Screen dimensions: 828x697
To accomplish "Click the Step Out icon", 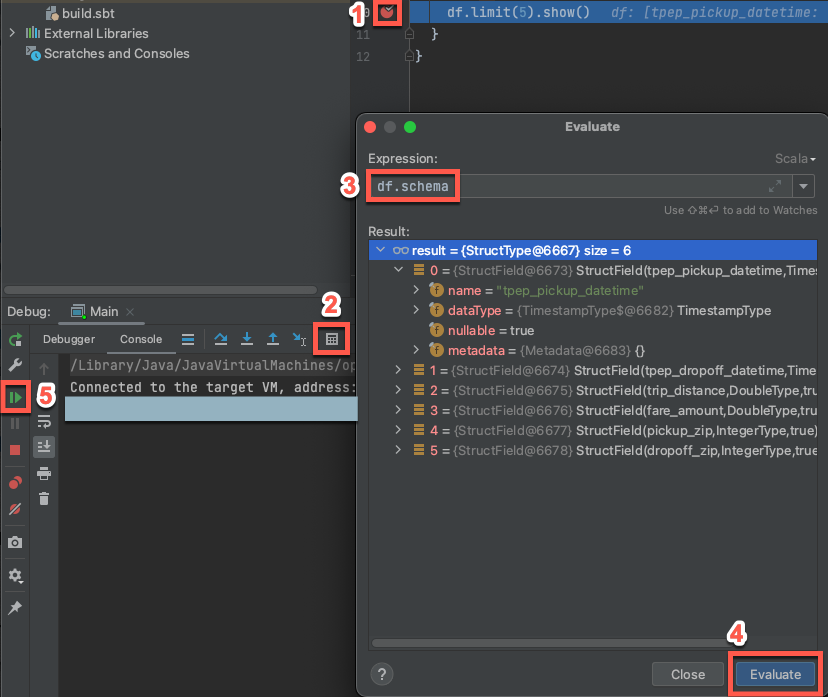I will pos(272,339).
